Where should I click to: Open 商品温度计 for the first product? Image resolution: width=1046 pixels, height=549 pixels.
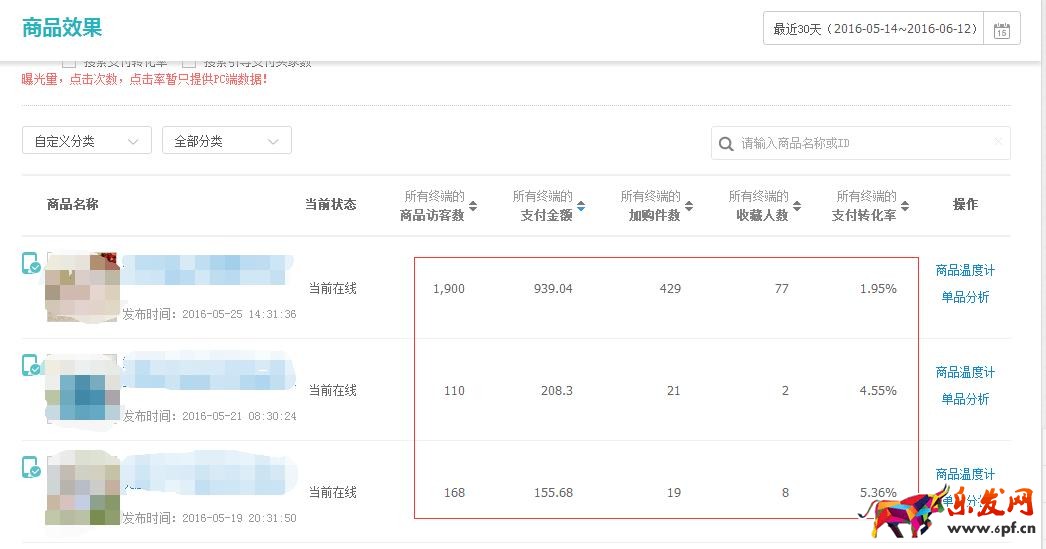965,271
